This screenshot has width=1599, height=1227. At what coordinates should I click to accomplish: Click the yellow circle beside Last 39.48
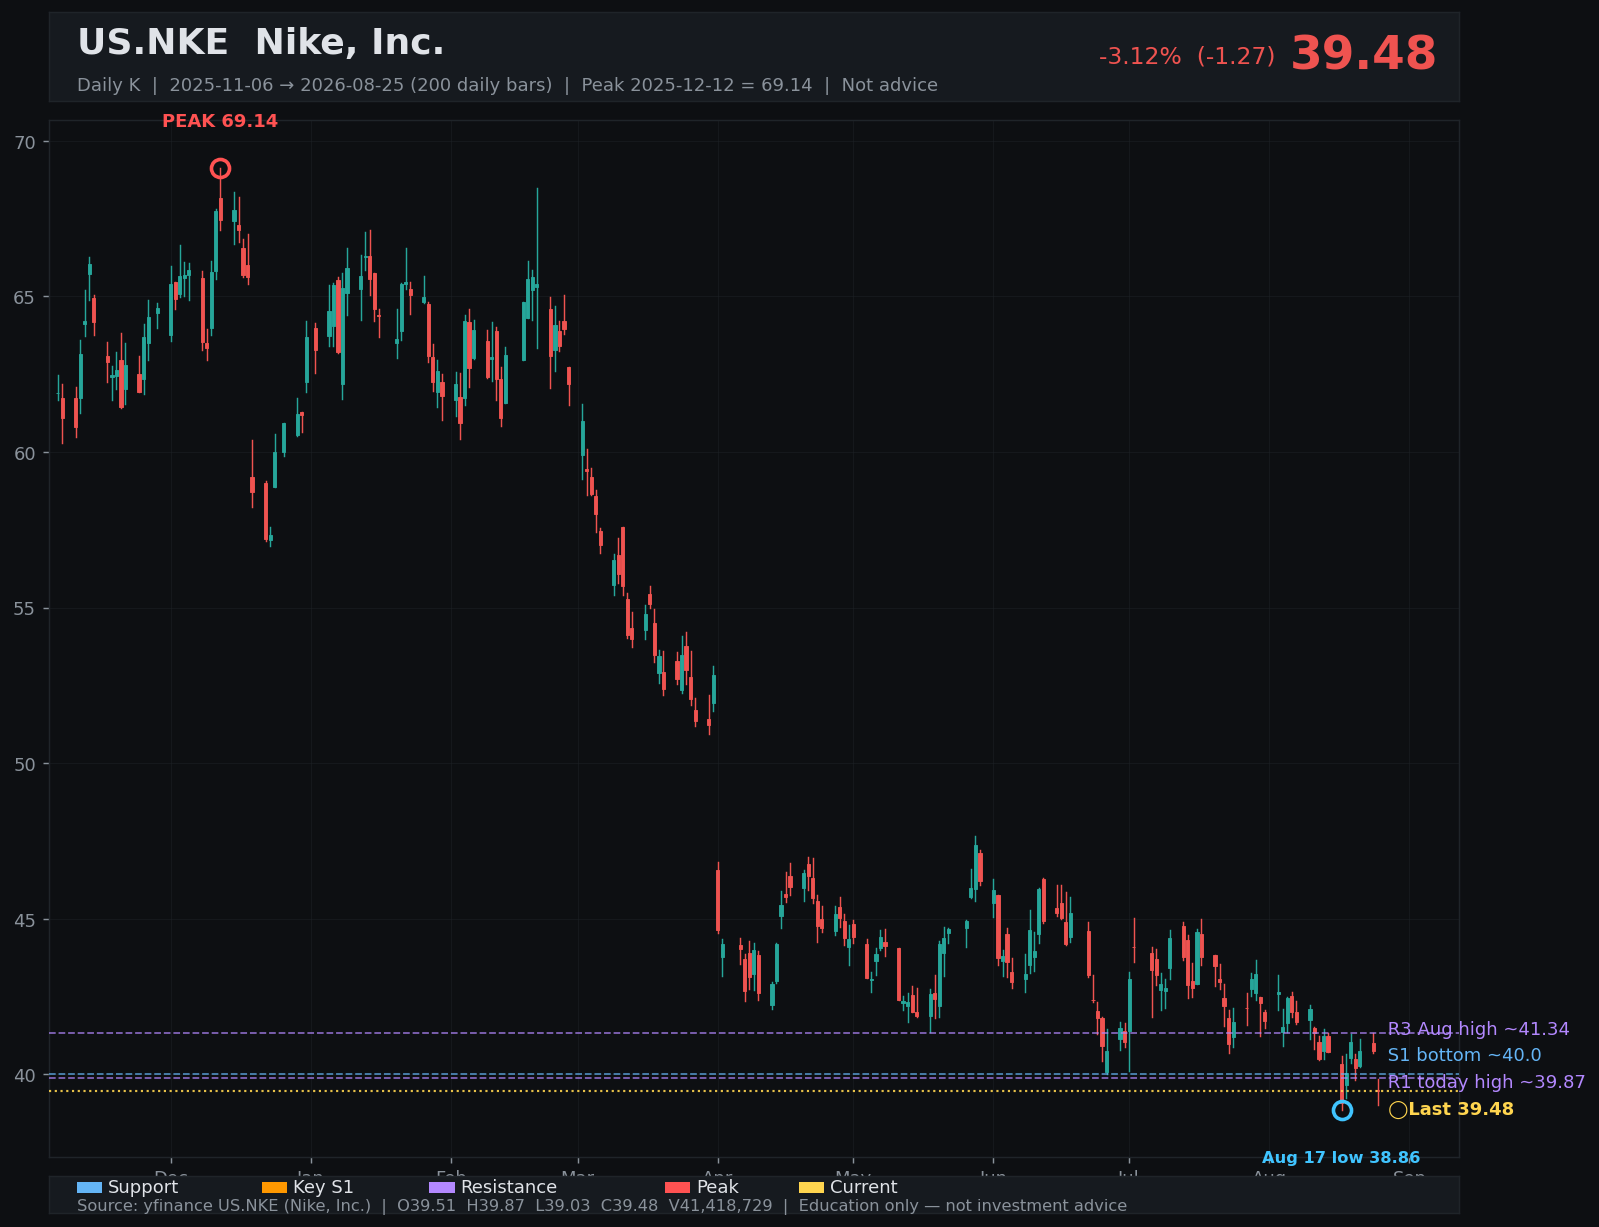pos(1398,1110)
